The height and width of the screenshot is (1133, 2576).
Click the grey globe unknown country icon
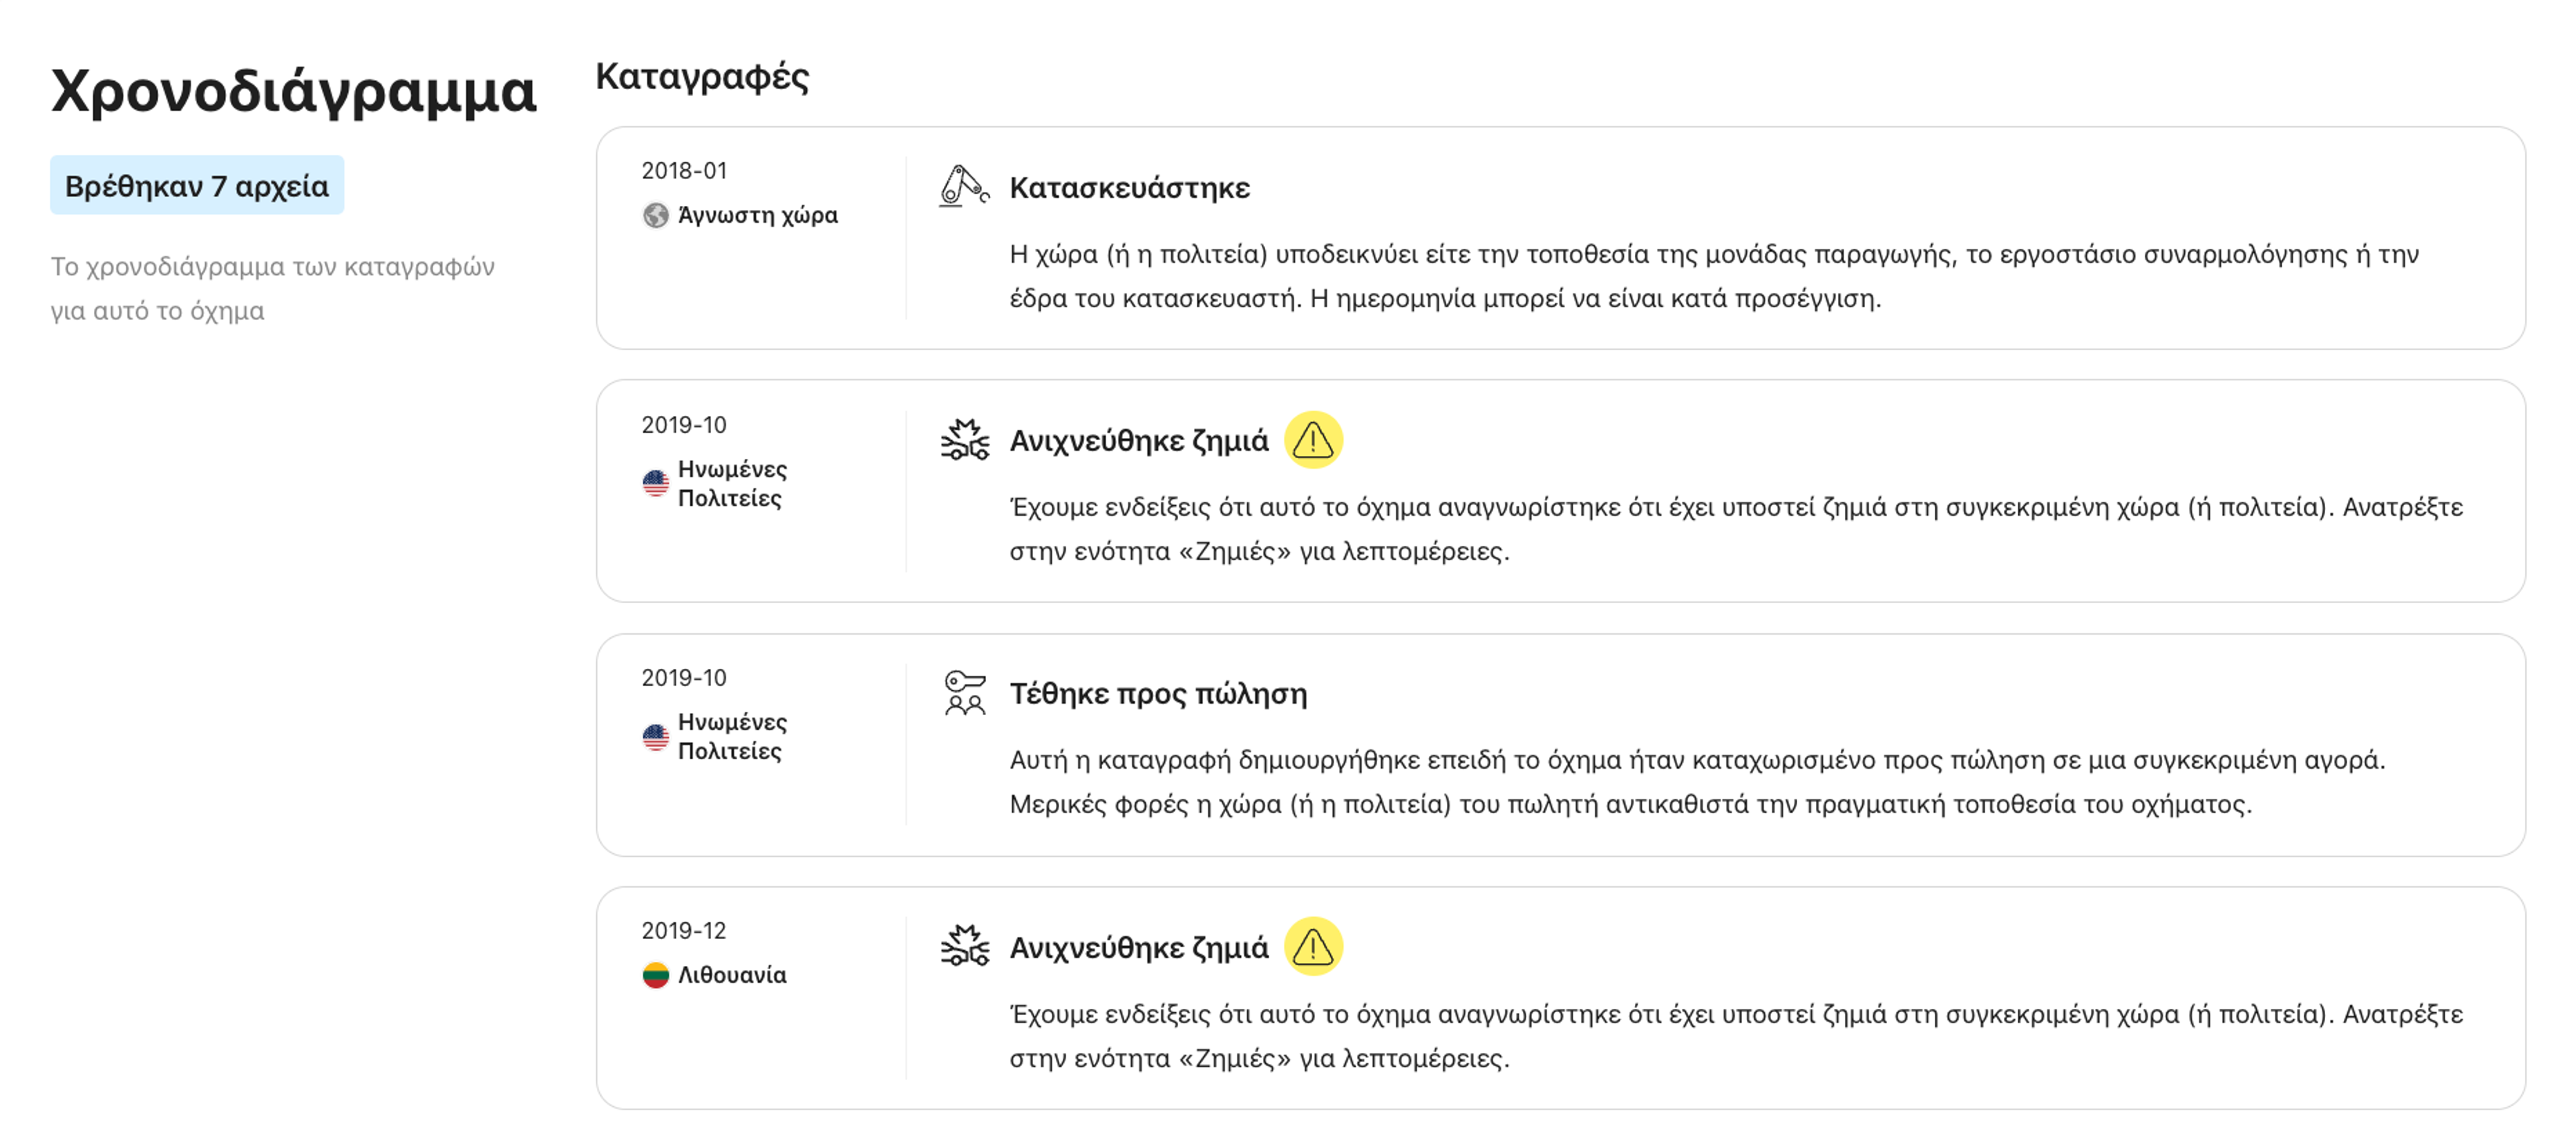click(x=656, y=215)
